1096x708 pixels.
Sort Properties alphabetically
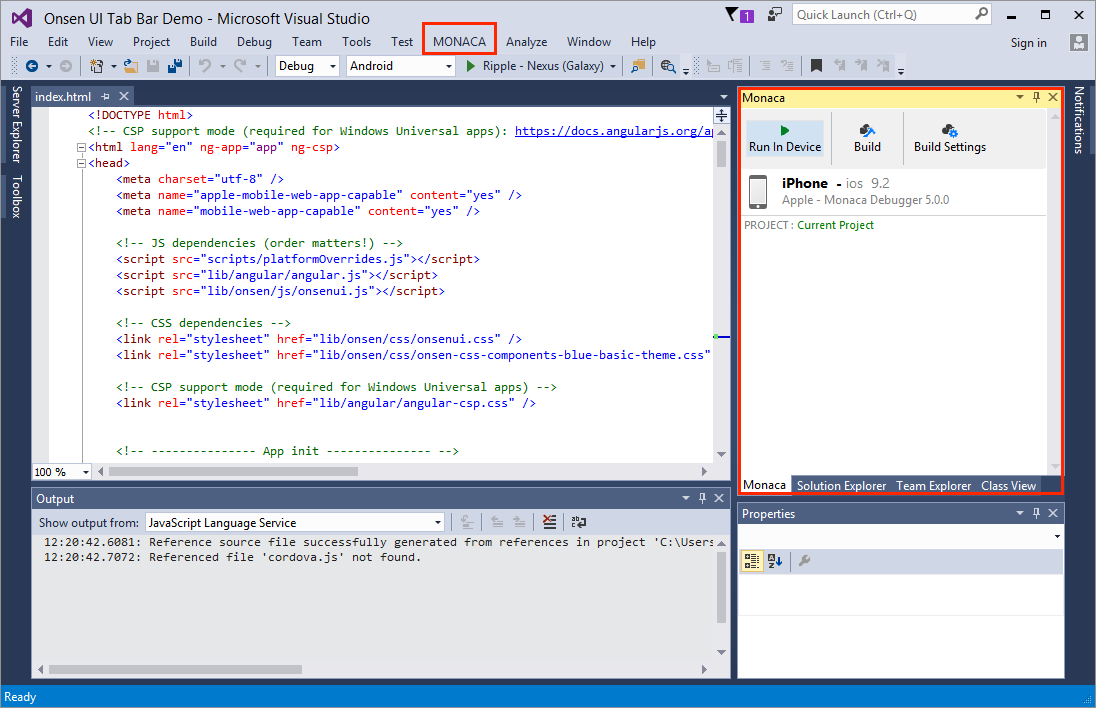click(774, 561)
